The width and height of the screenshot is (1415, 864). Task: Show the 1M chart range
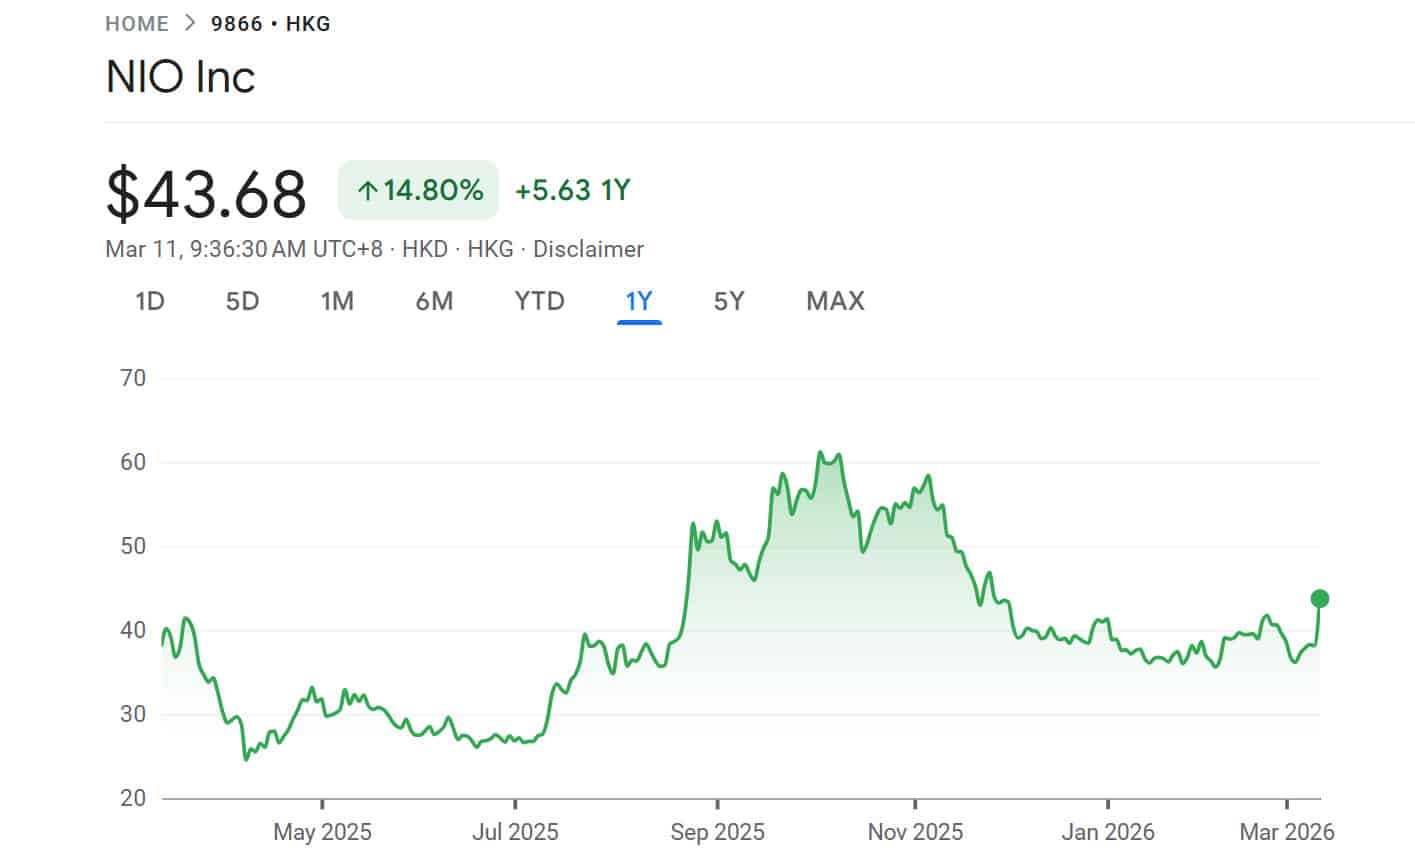[x=337, y=301]
